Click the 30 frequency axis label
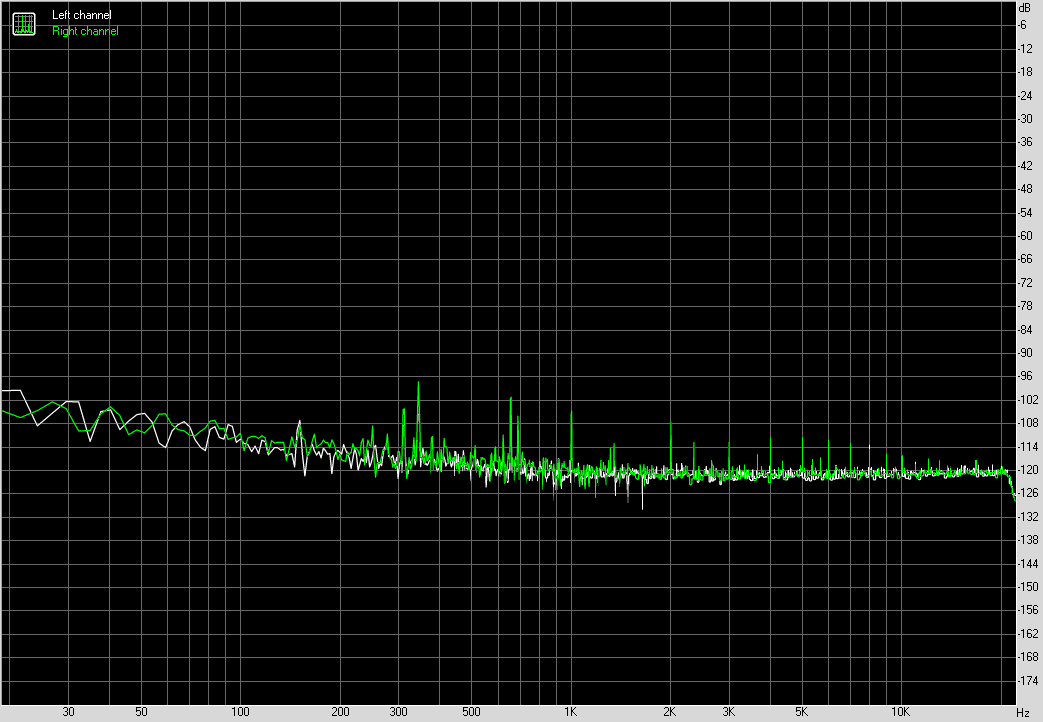The height and width of the screenshot is (722, 1043). tap(69, 712)
